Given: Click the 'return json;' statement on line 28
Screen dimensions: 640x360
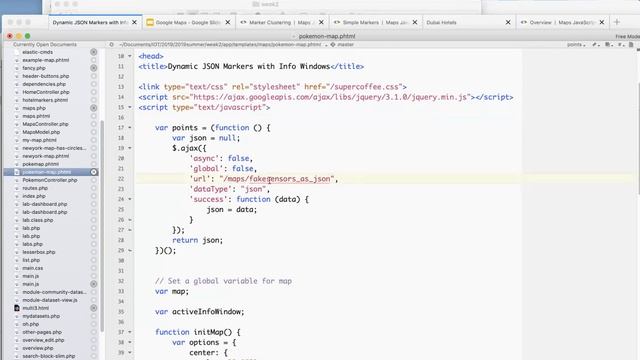Looking at the screenshot, I should (198, 240).
